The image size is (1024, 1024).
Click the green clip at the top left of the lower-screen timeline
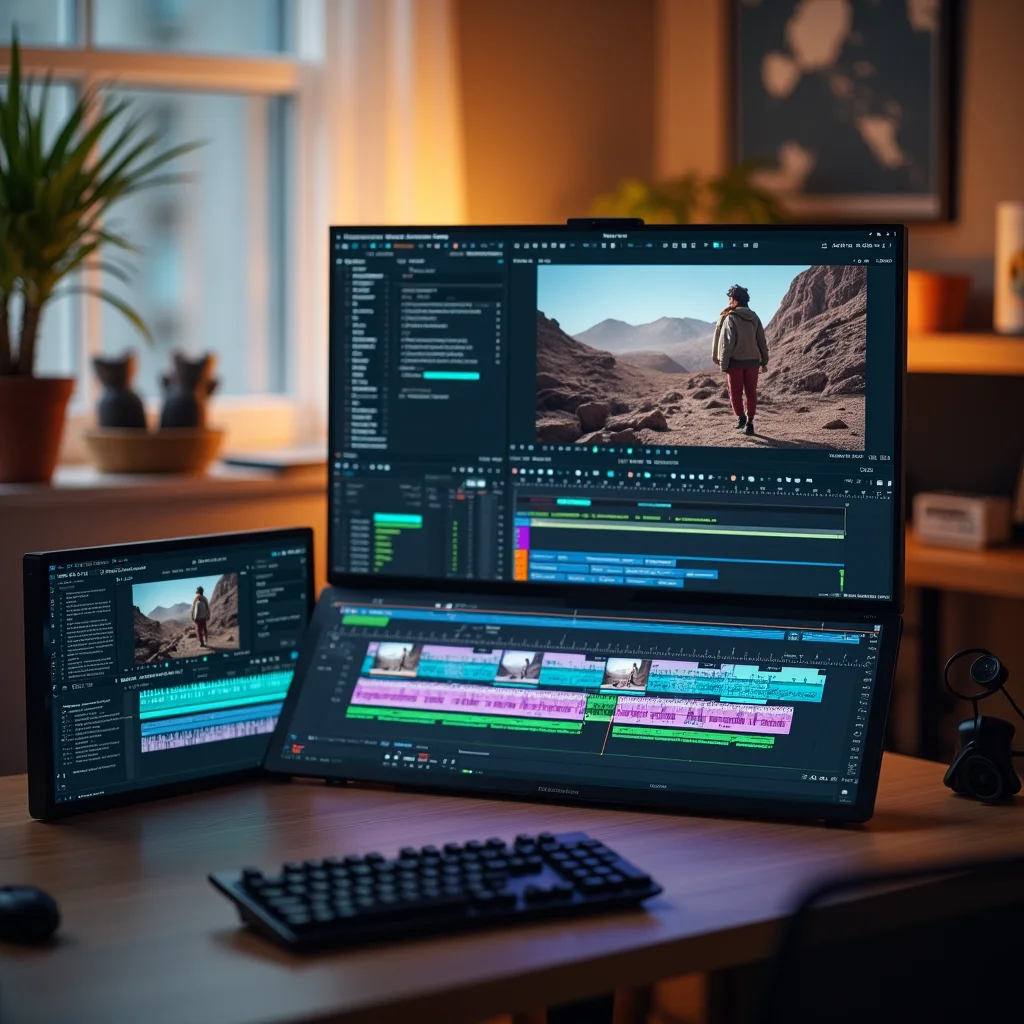[x=364, y=620]
